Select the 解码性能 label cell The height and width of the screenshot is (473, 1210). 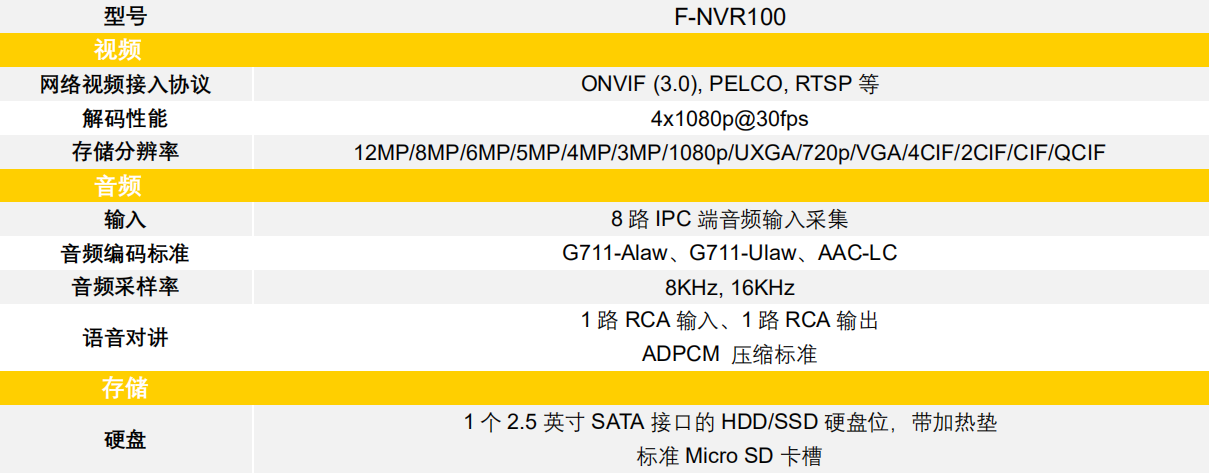[x=125, y=119]
